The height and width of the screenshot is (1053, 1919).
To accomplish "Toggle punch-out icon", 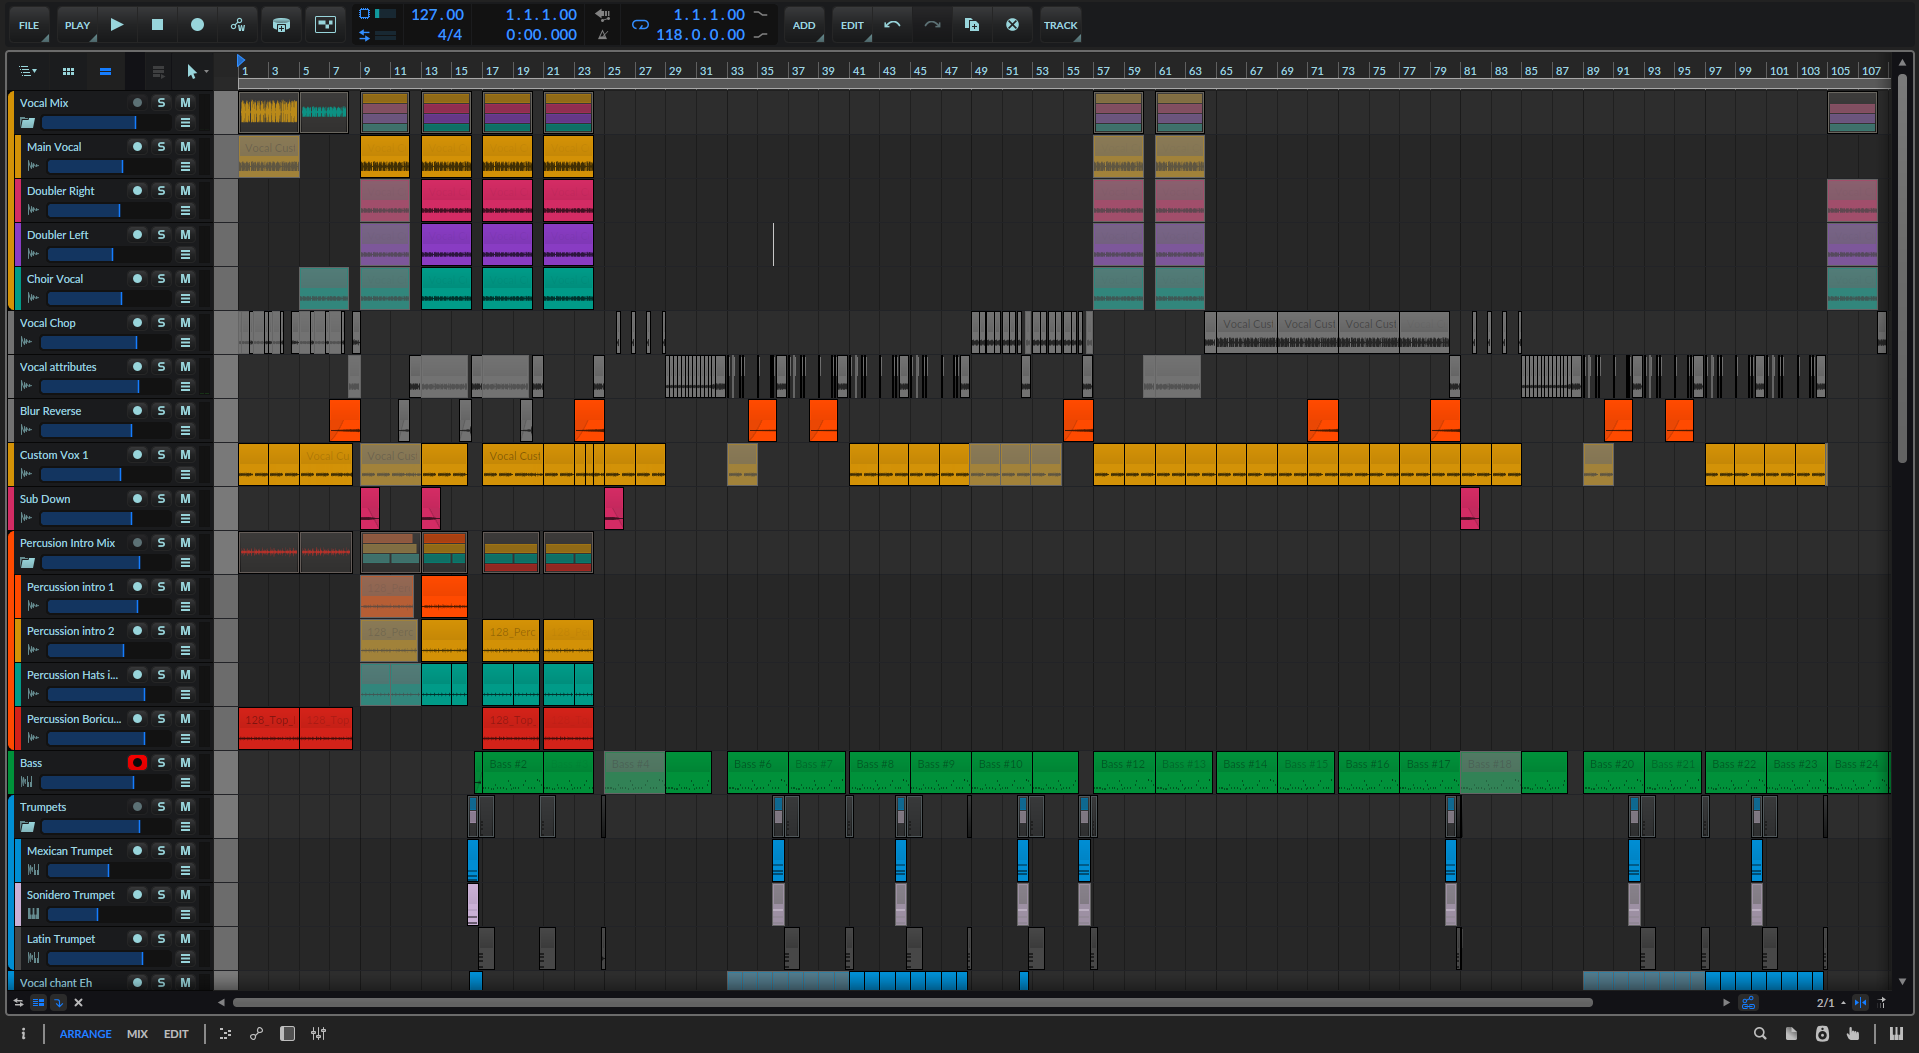I will point(761,35).
